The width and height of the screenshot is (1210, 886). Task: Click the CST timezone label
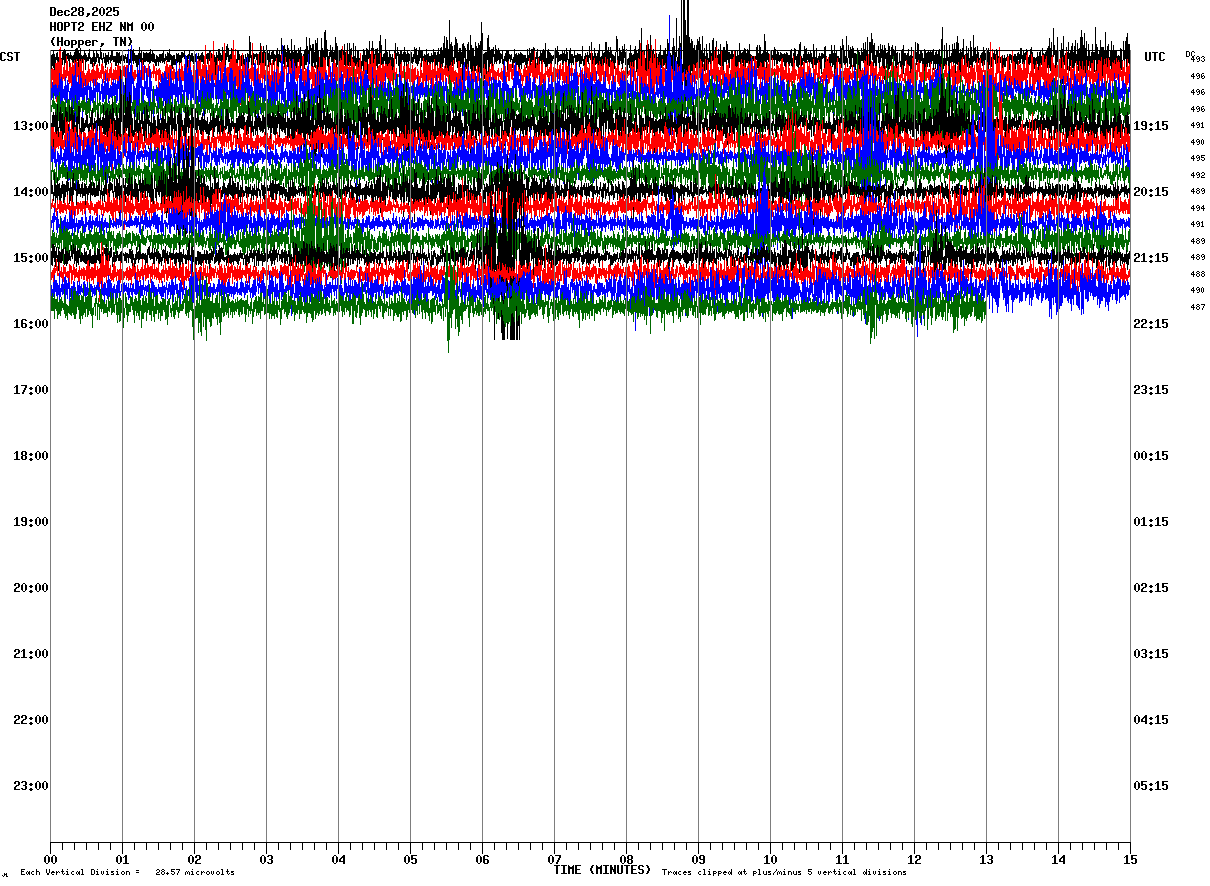tap(10, 57)
